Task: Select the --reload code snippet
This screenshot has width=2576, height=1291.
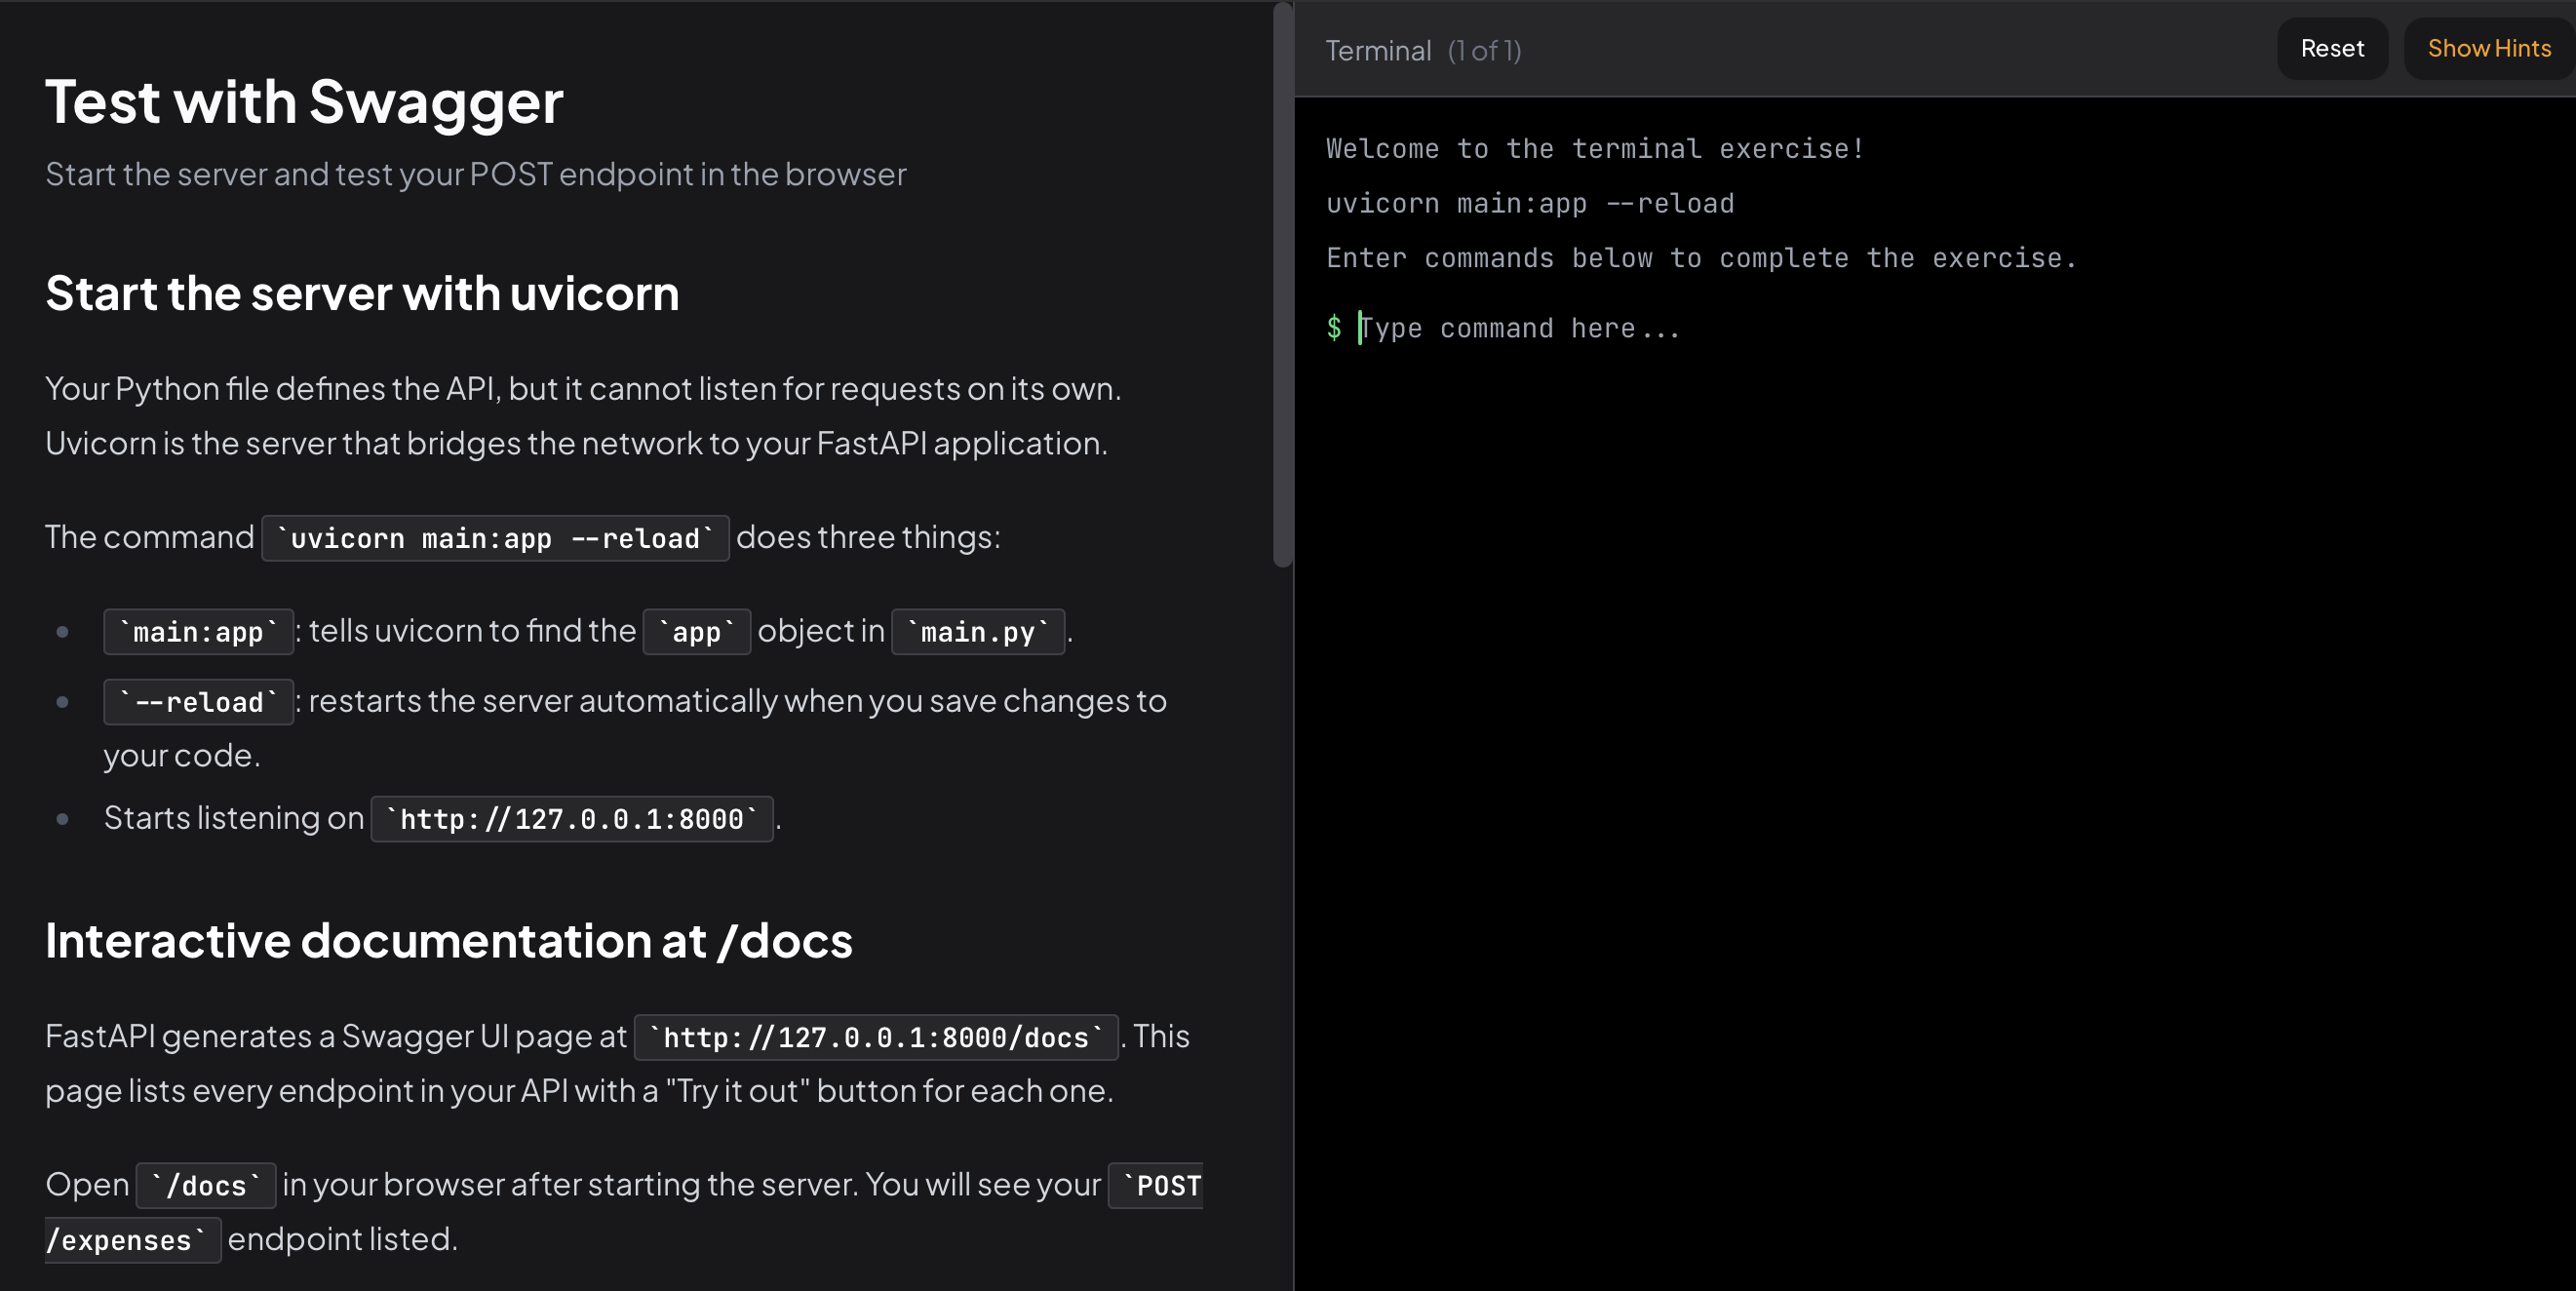Action: pyautogui.click(x=197, y=701)
